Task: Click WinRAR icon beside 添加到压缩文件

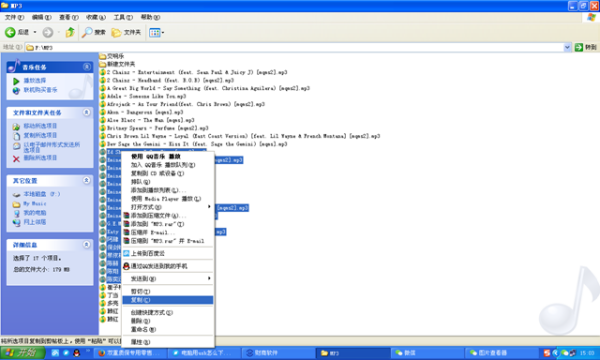Action: coord(126,215)
